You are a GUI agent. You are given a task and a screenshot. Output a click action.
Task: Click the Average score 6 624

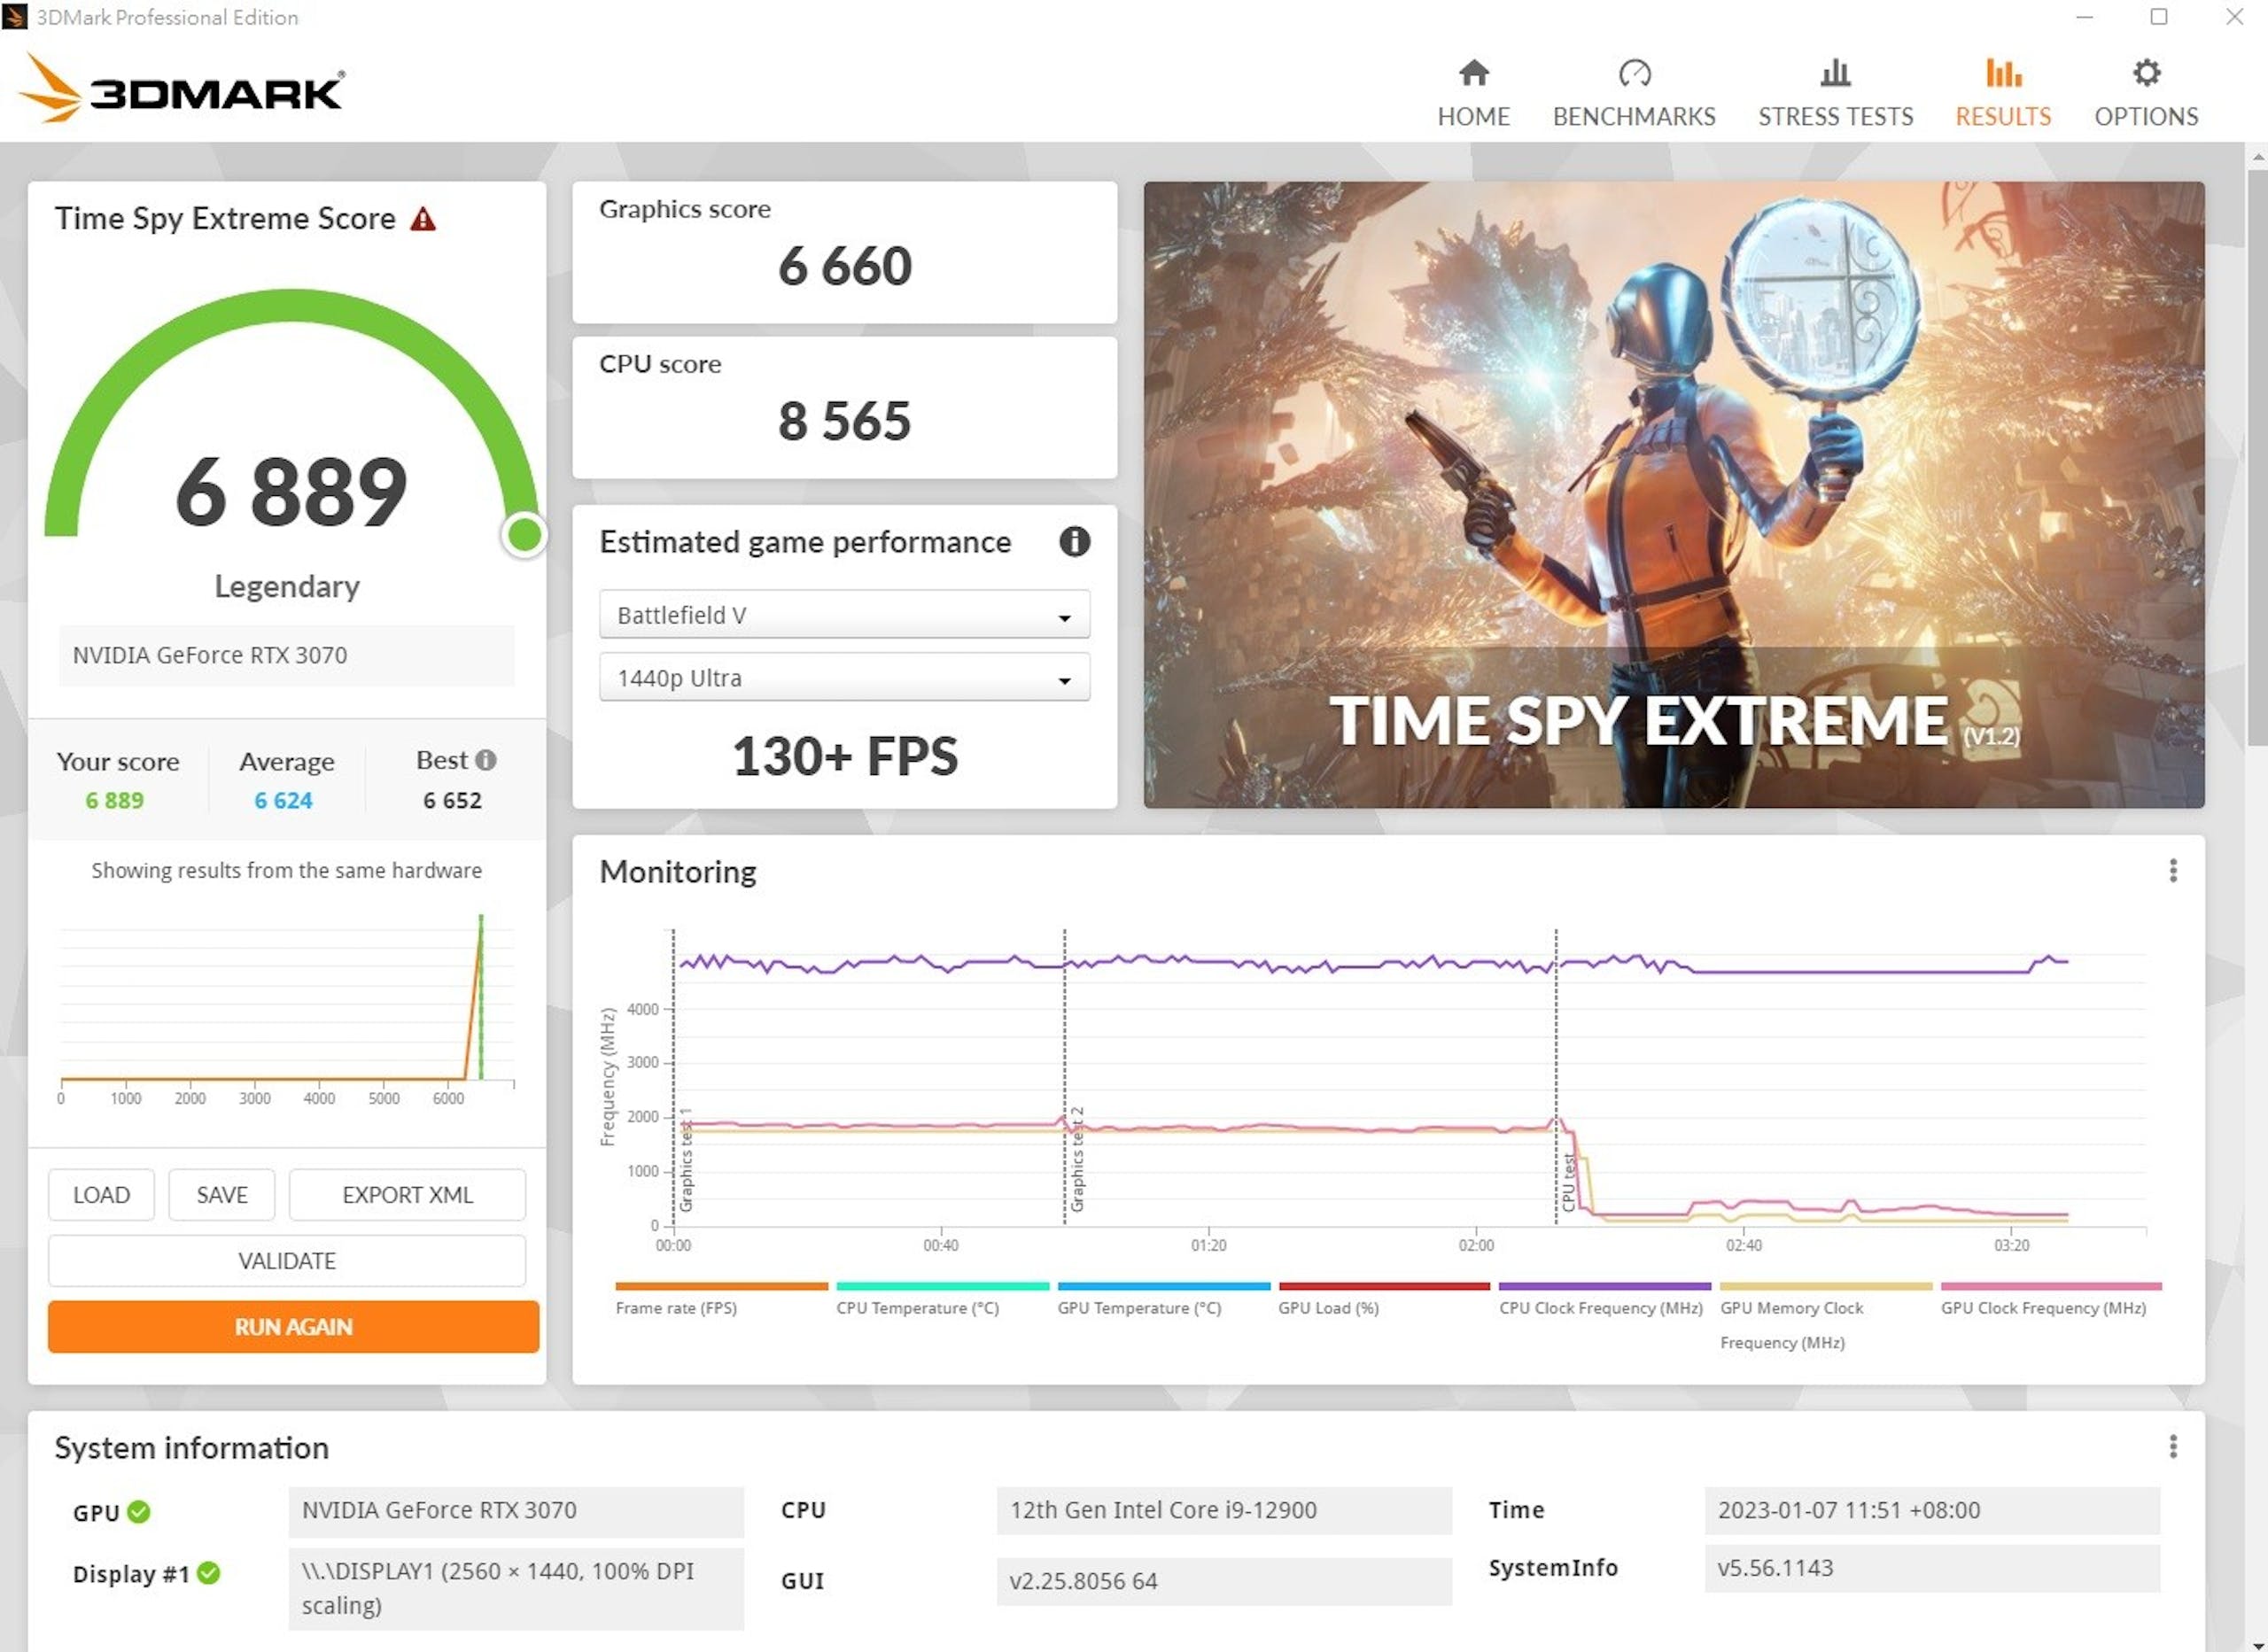pyautogui.click(x=283, y=801)
